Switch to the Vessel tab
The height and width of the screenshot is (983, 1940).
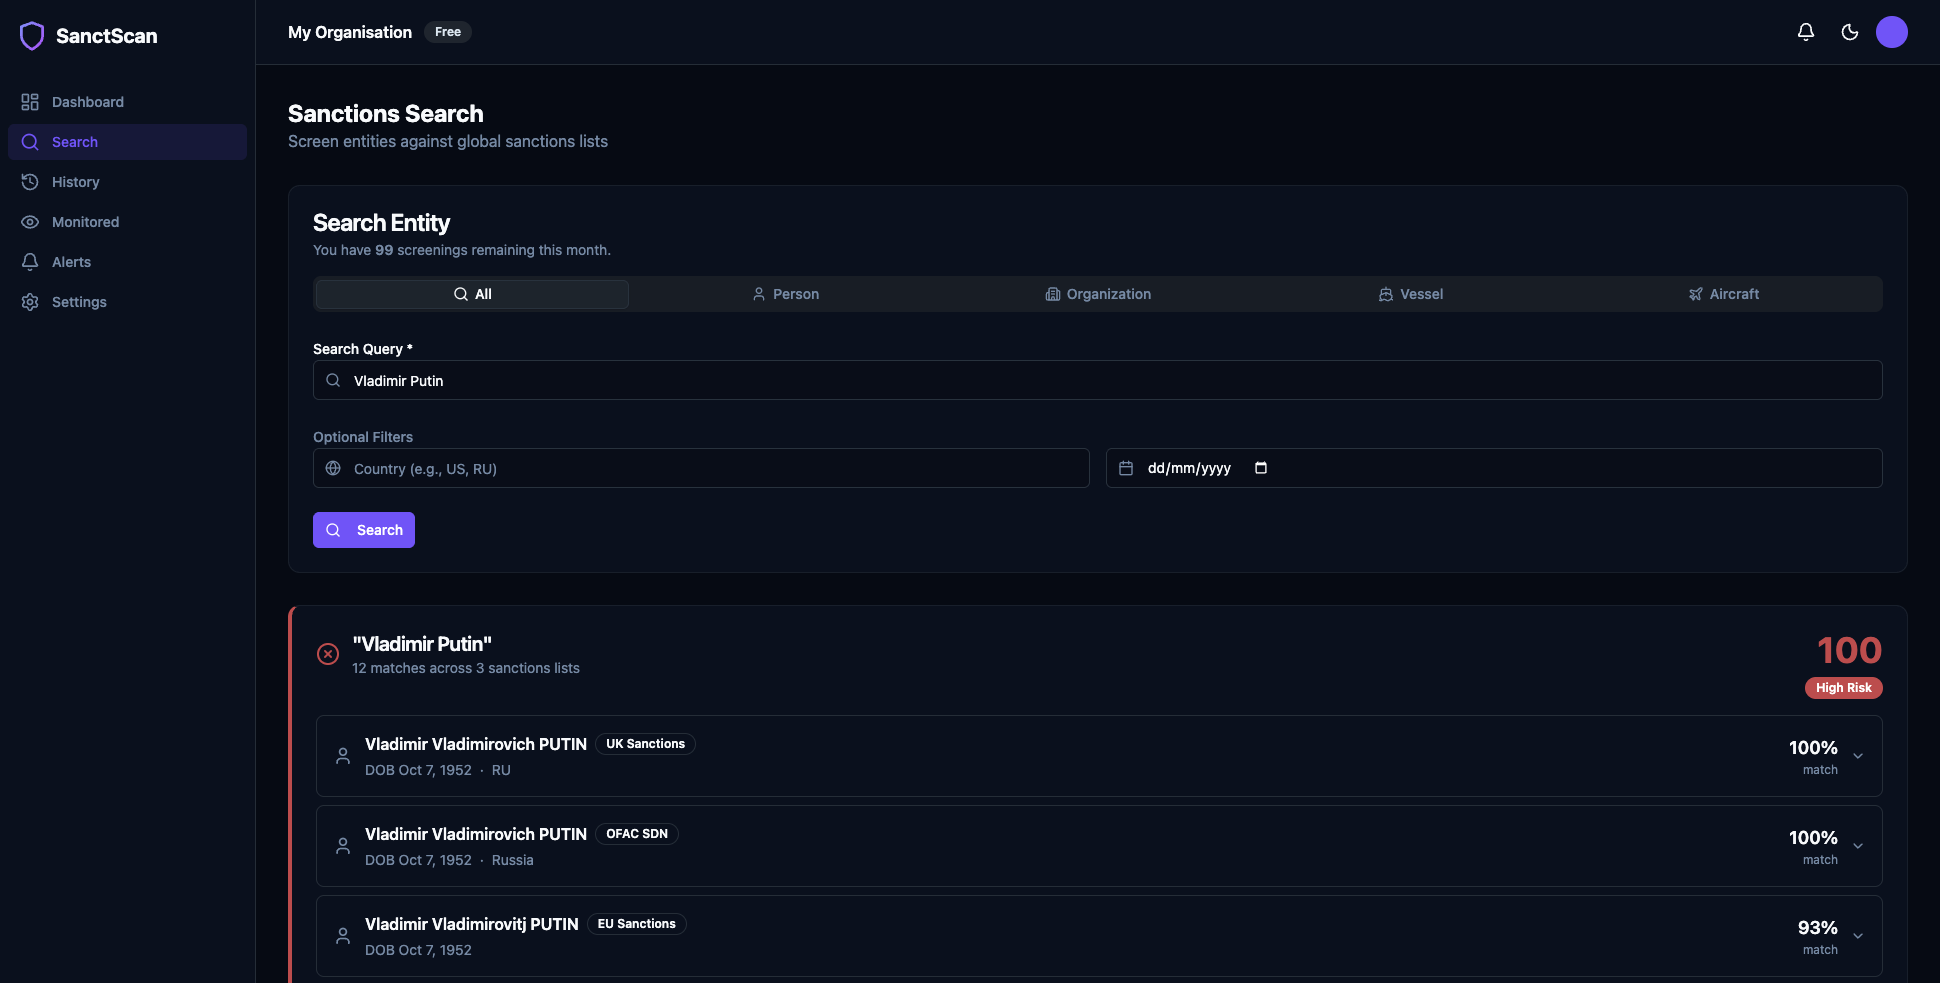pos(1411,294)
